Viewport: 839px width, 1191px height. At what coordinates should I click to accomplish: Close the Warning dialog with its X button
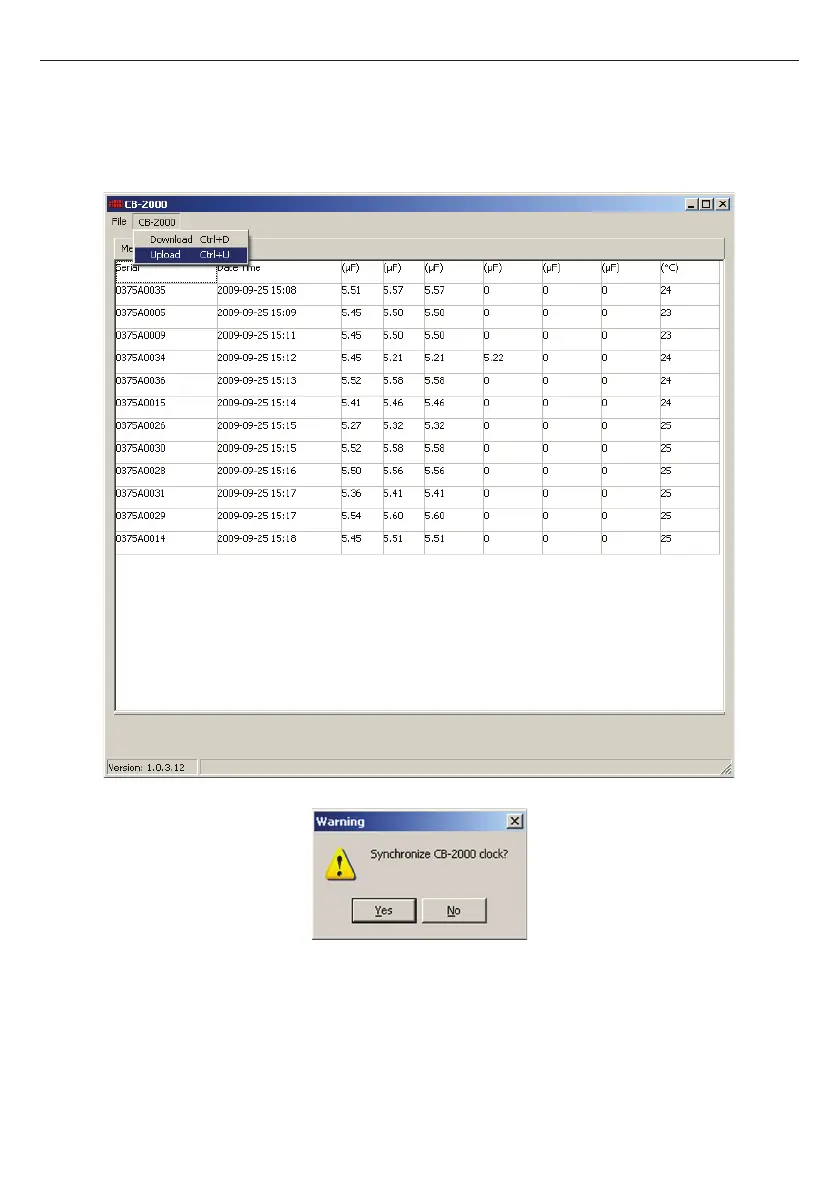[x=515, y=821]
